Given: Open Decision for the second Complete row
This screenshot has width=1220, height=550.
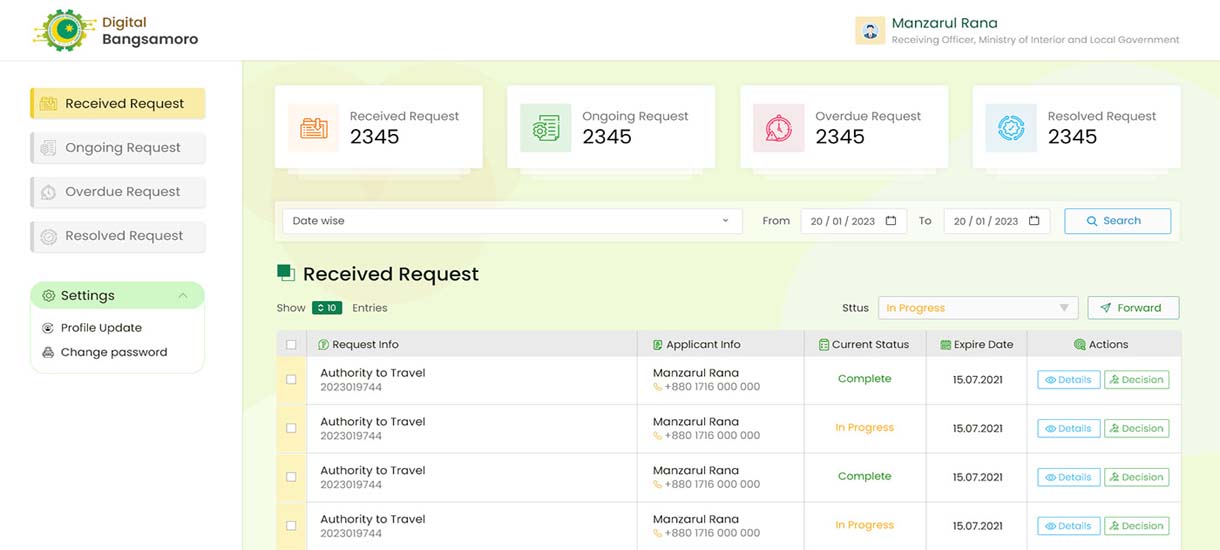Looking at the screenshot, I should (x=1136, y=477).
